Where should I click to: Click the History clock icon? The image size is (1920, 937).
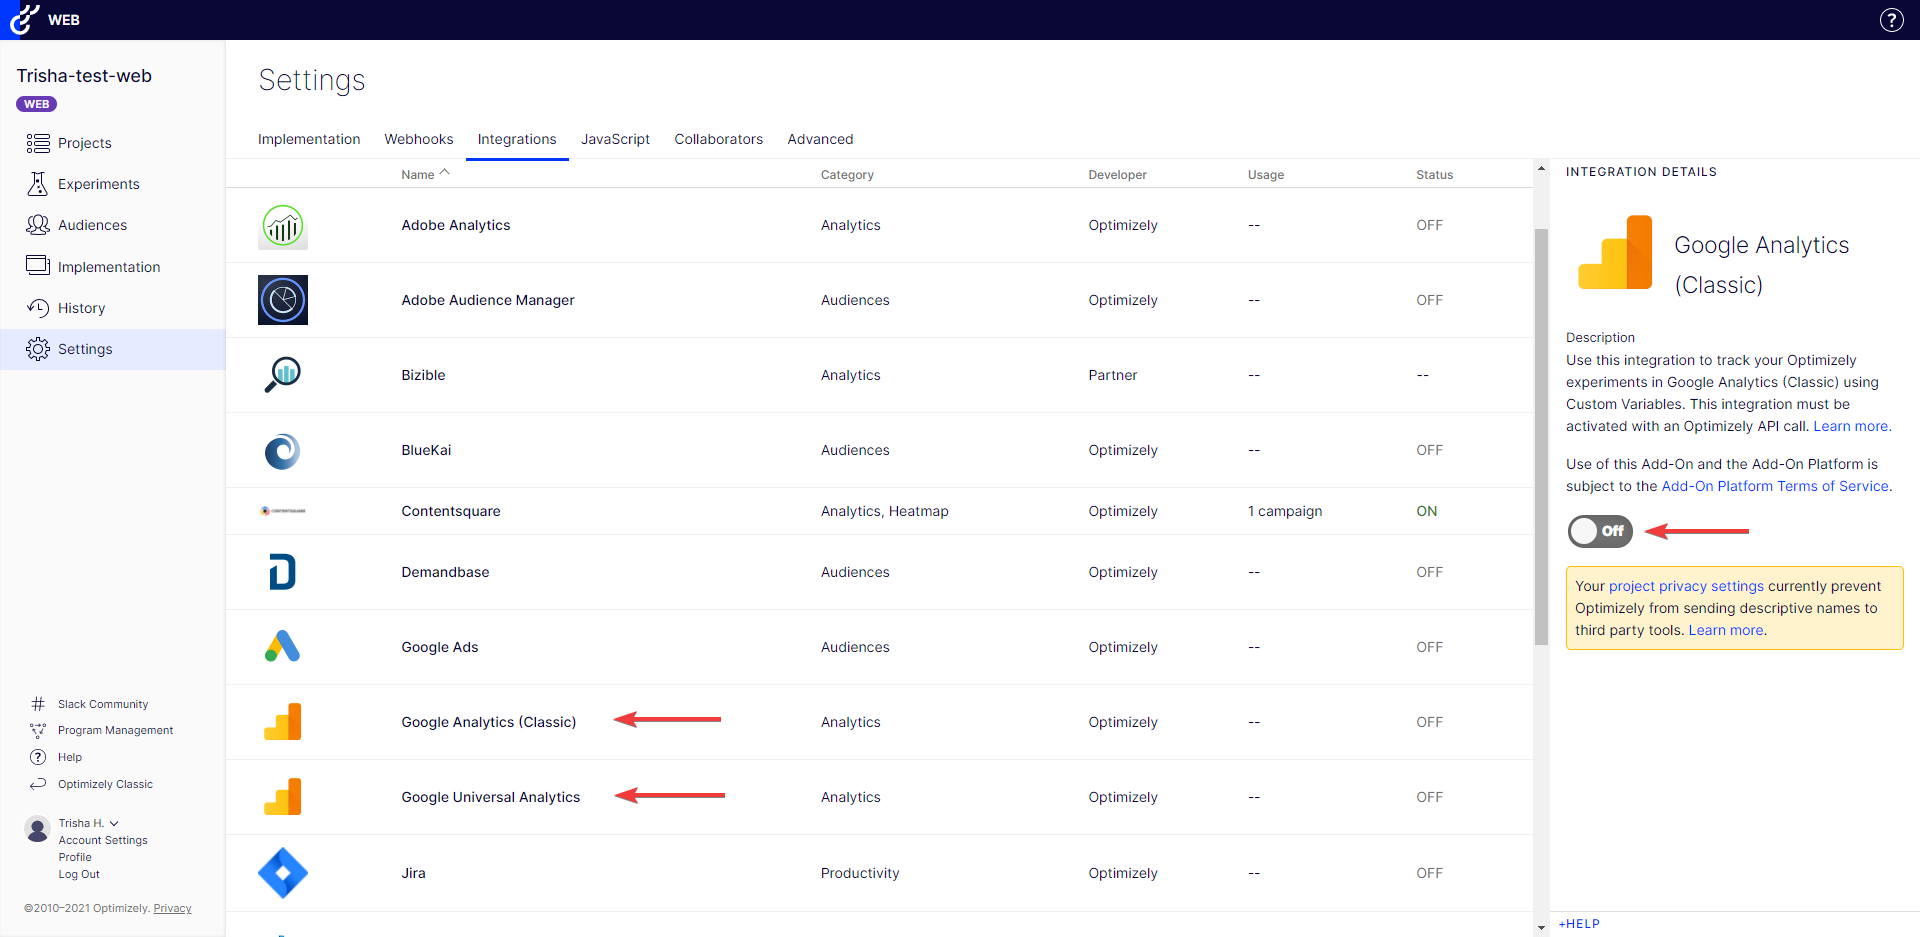pyautogui.click(x=38, y=308)
